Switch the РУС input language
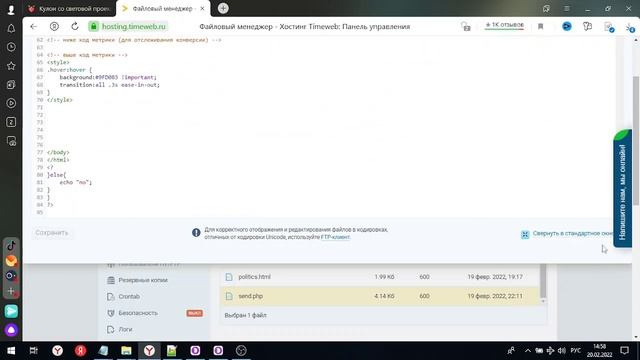Image resolution: width=640 pixels, height=360 pixels. click(576, 351)
